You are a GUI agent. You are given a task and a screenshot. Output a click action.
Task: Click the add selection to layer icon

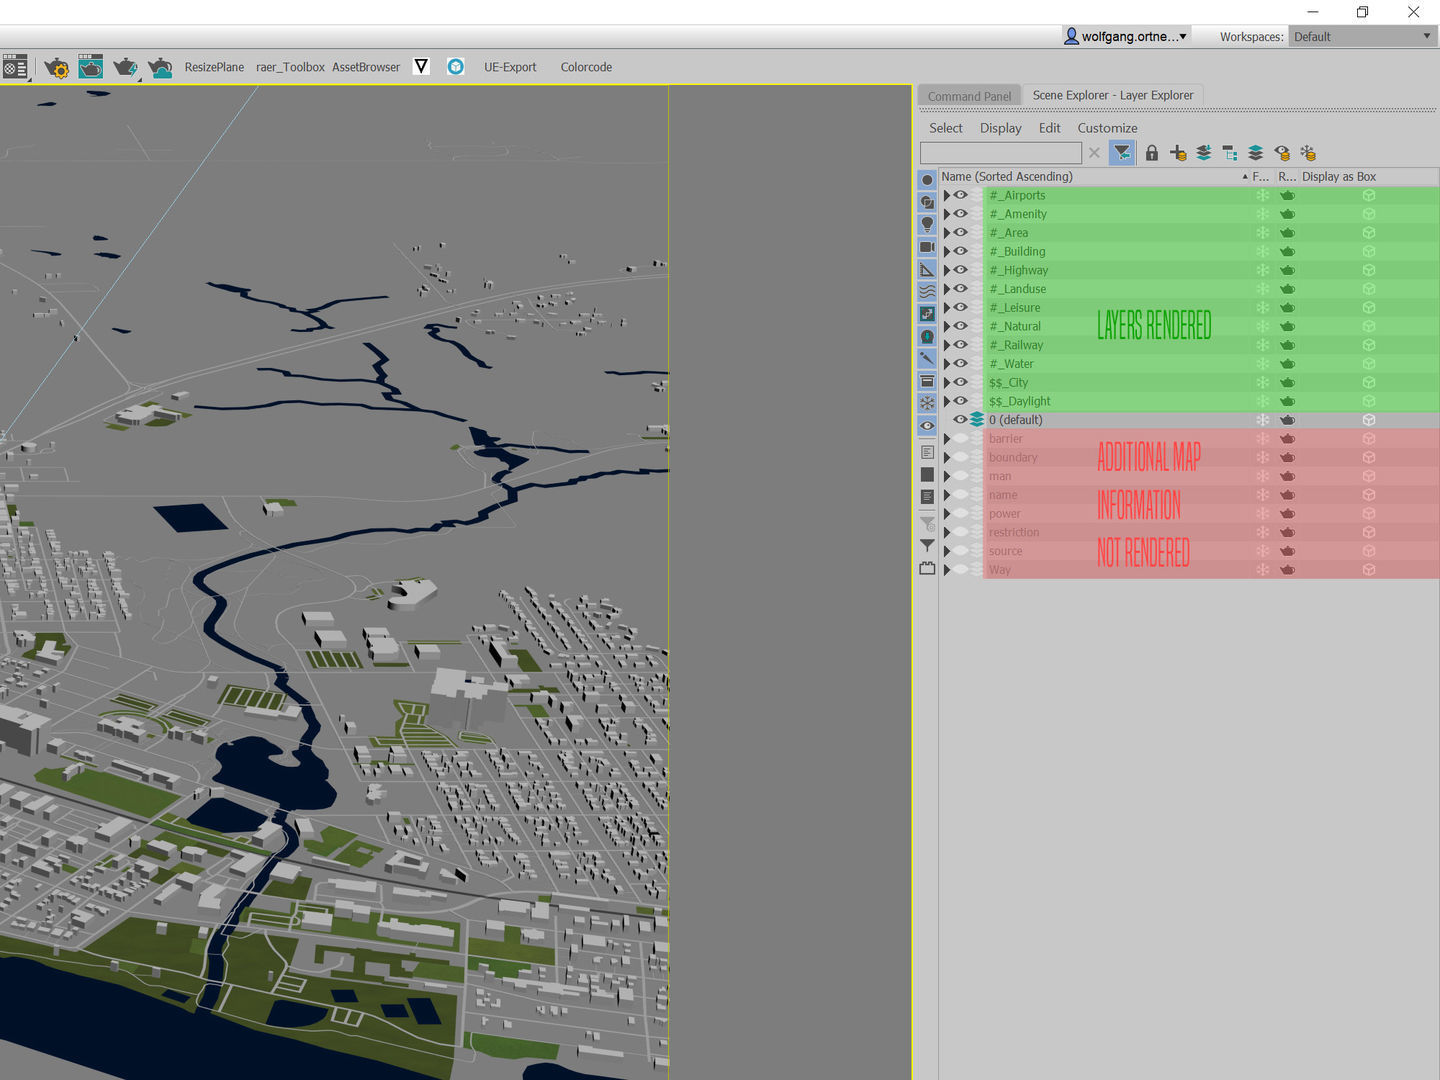[1204, 153]
